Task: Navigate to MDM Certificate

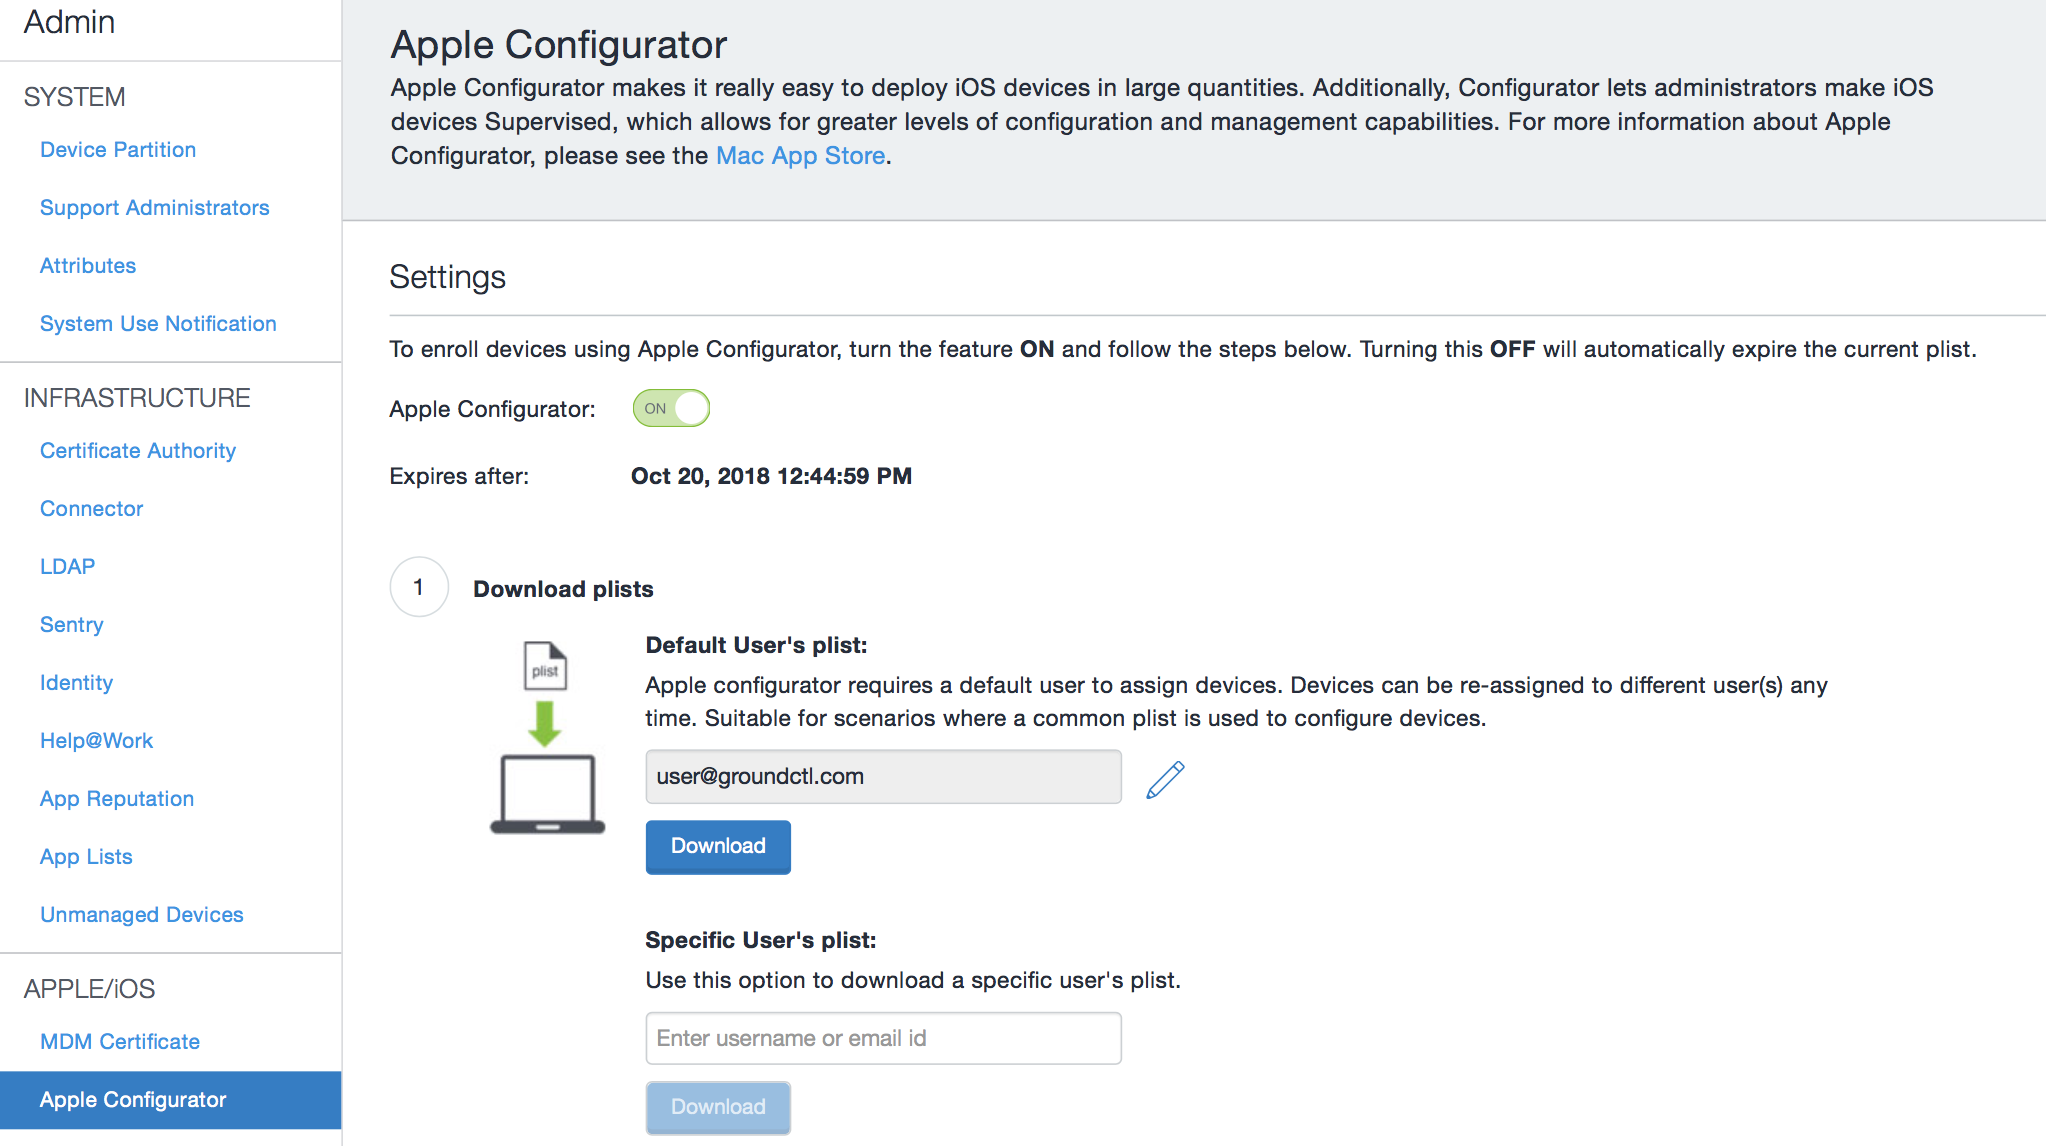Action: pyautogui.click(x=120, y=1042)
